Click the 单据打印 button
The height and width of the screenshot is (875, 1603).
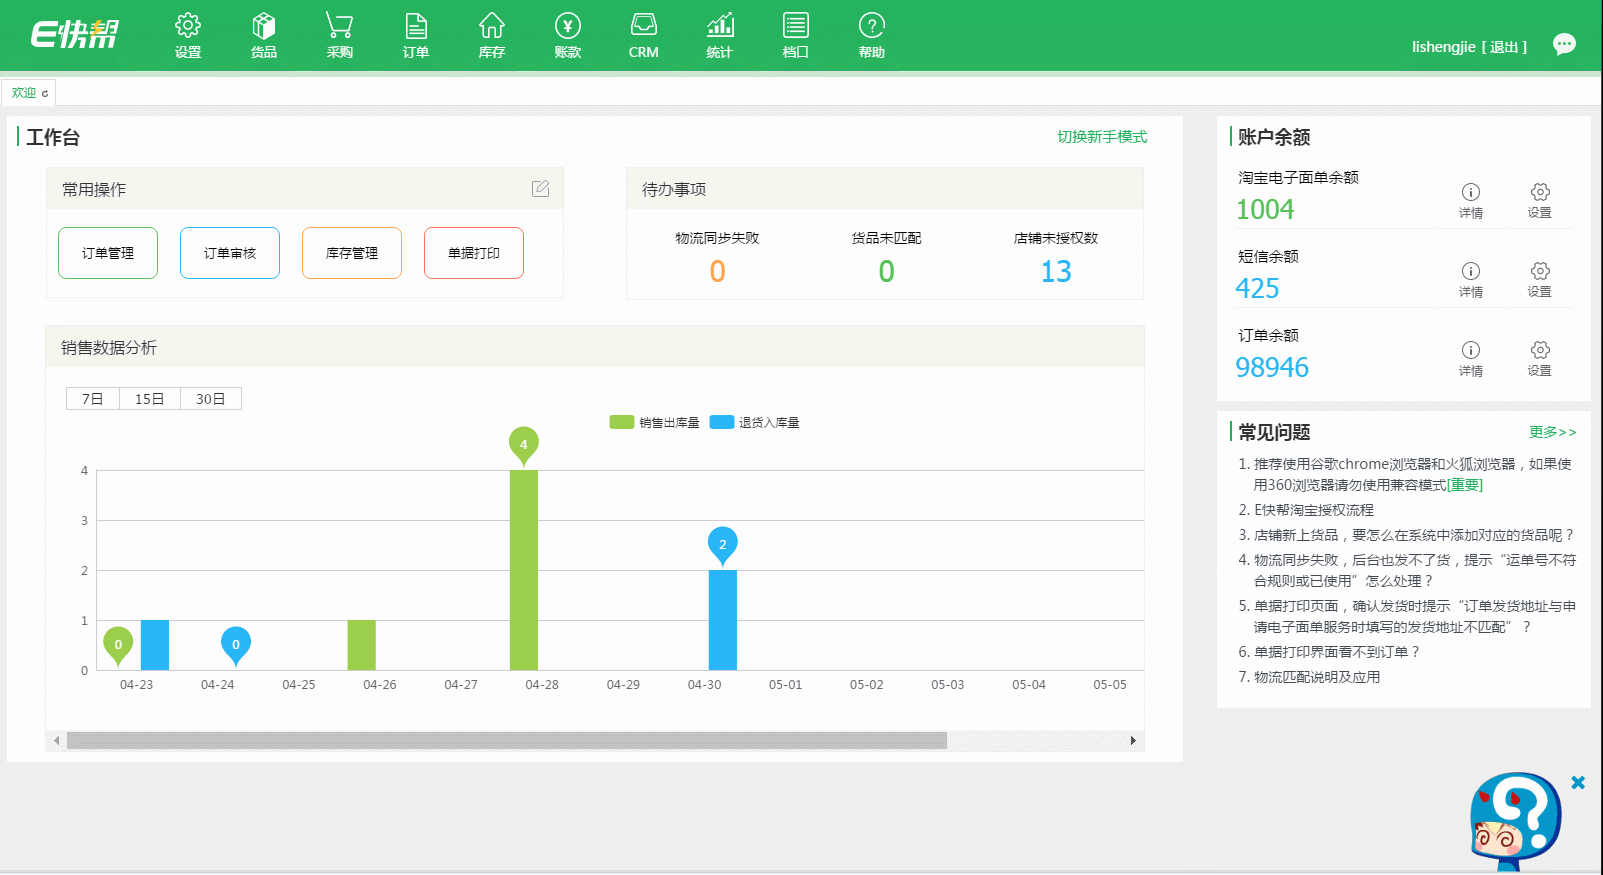474,253
